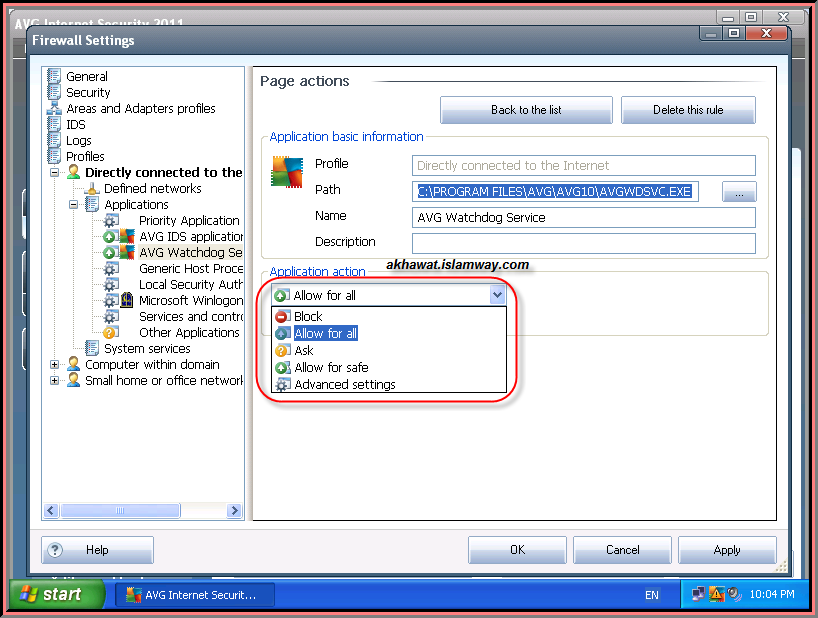
Task: Click the Applications list icon in tree
Action: (92, 204)
